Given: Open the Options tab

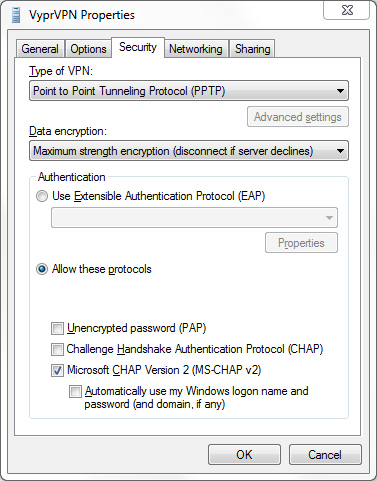Looking at the screenshot, I should (88, 49).
